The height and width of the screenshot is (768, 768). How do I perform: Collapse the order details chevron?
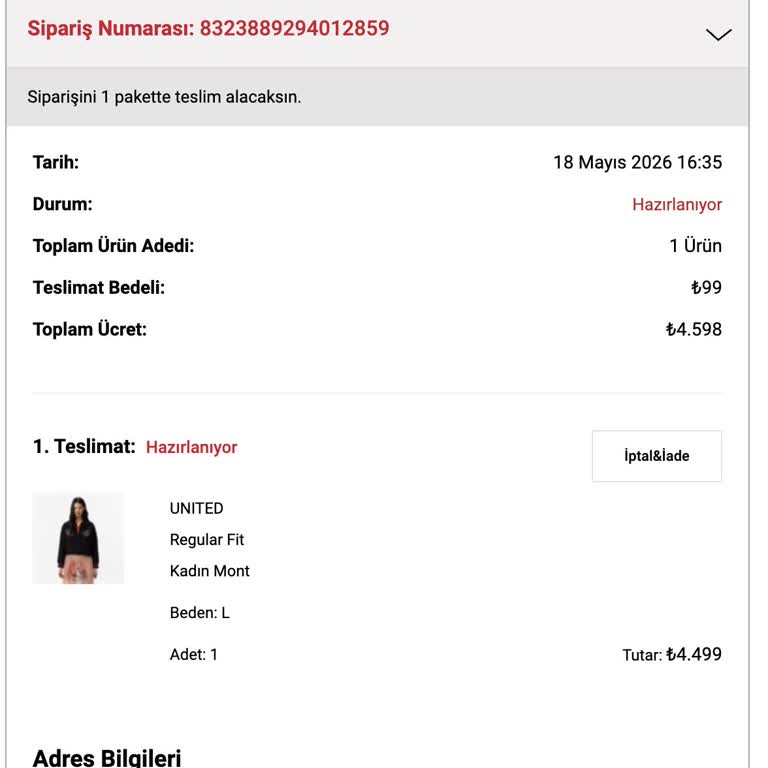719,34
